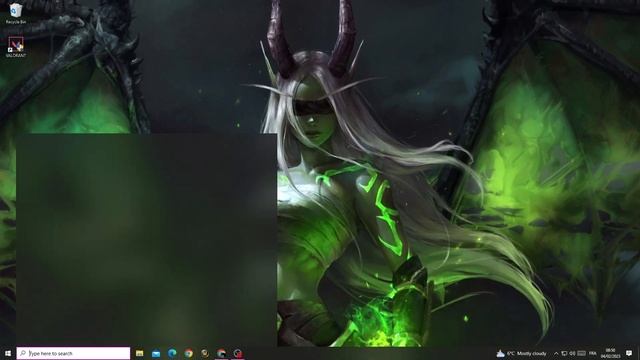Open File Explorer from the taskbar
This screenshot has width=640, height=360.
click(x=140, y=353)
